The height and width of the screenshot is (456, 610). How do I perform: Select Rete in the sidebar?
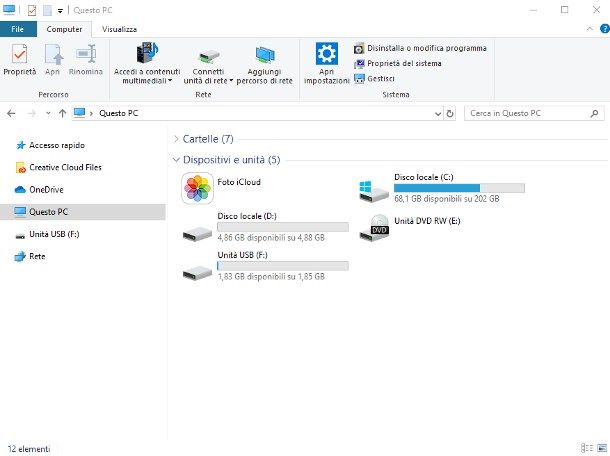[x=30, y=256]
